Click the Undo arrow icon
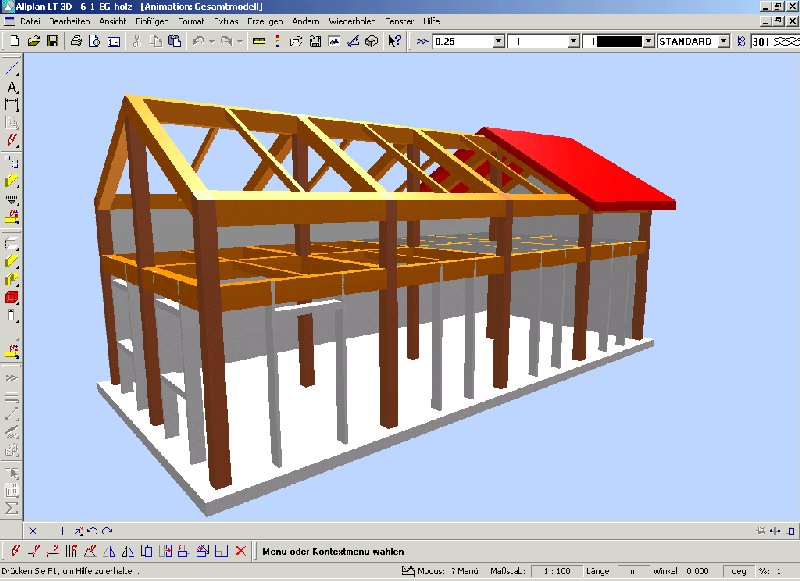 click(x=198, y=41)
